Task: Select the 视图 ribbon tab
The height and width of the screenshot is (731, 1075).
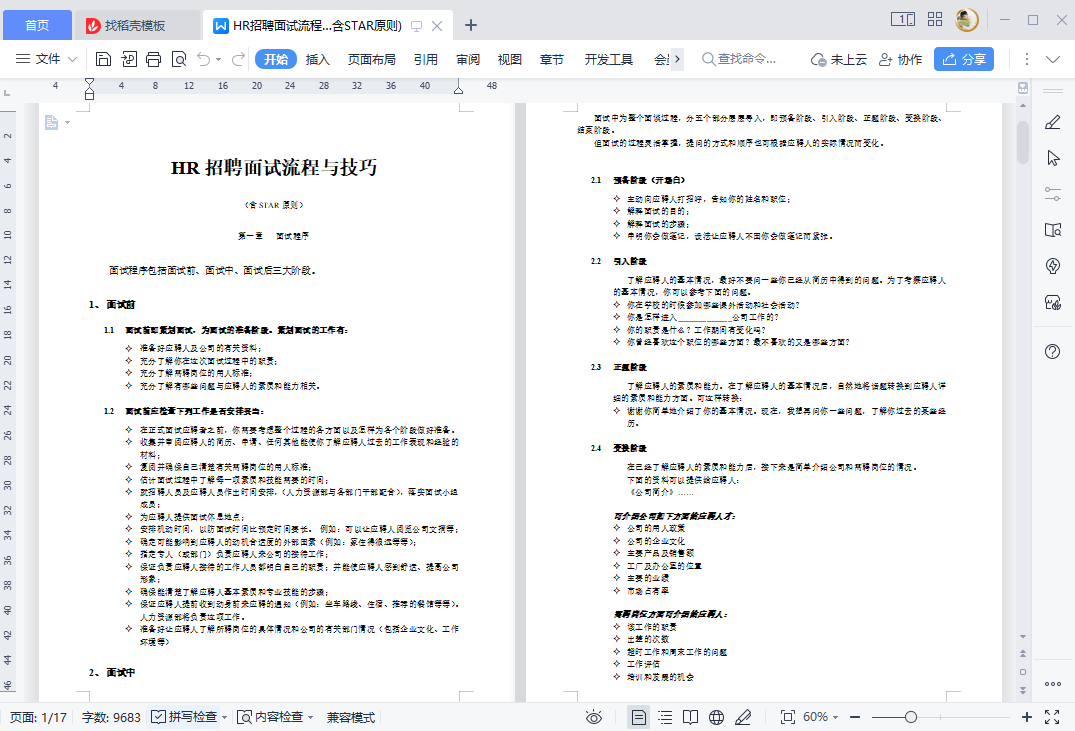Action: [509, 60]
